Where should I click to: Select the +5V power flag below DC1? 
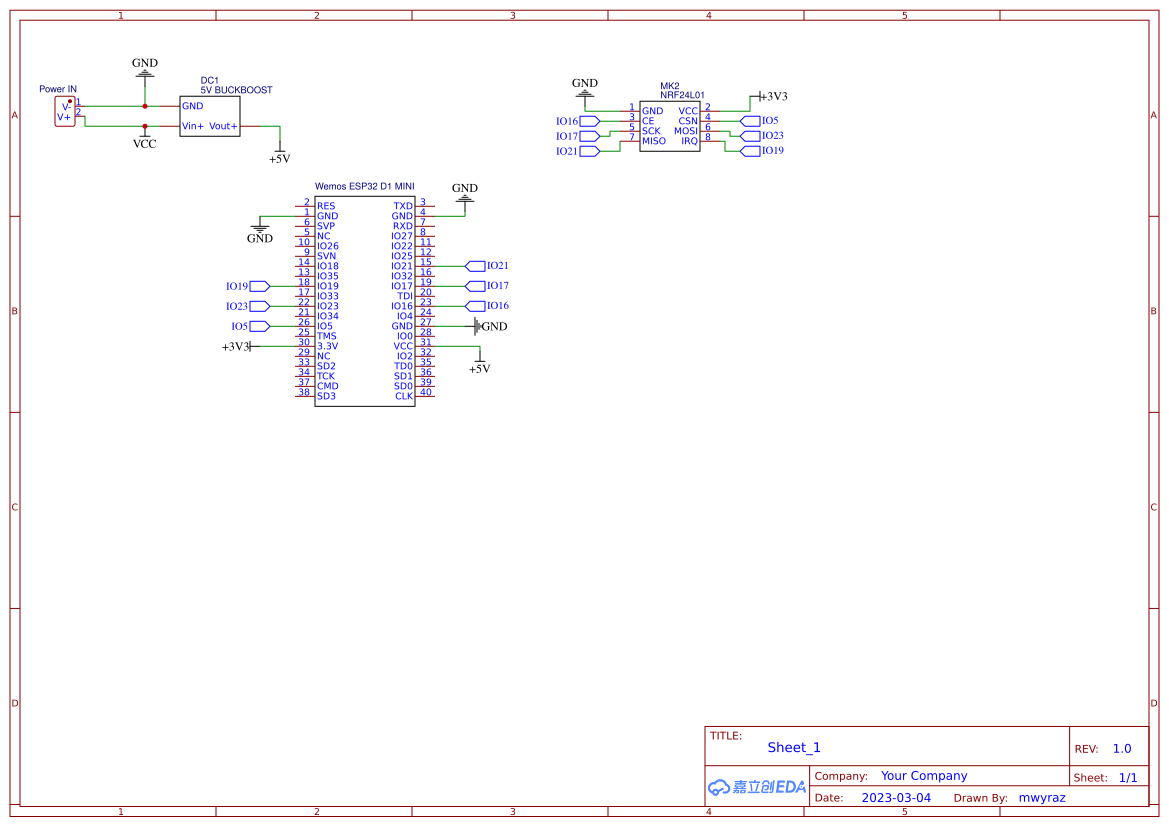coord(280,156)
